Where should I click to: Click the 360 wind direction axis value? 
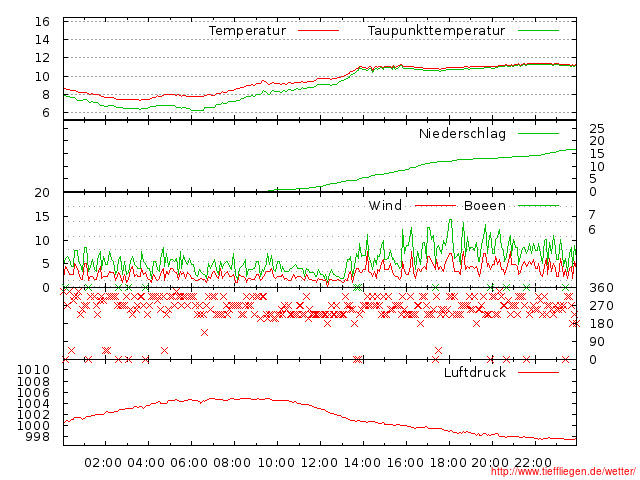(601, 288)
